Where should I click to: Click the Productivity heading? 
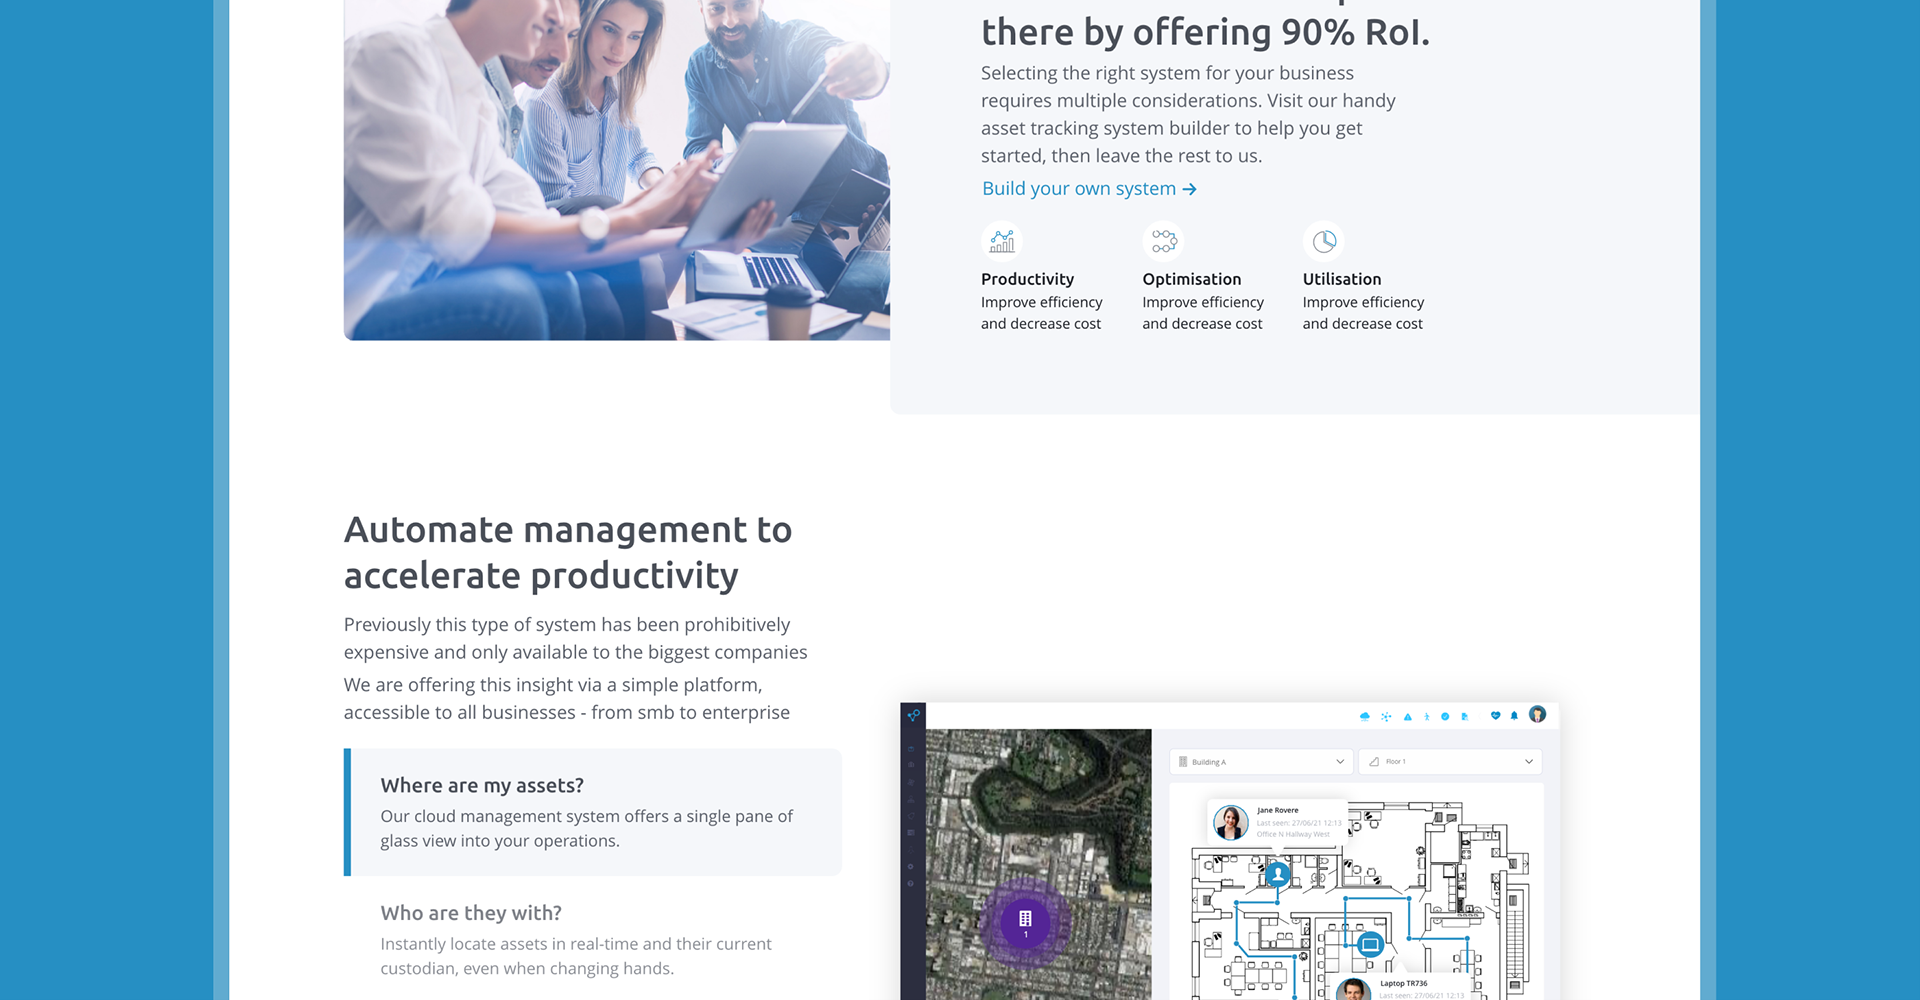1027,279
